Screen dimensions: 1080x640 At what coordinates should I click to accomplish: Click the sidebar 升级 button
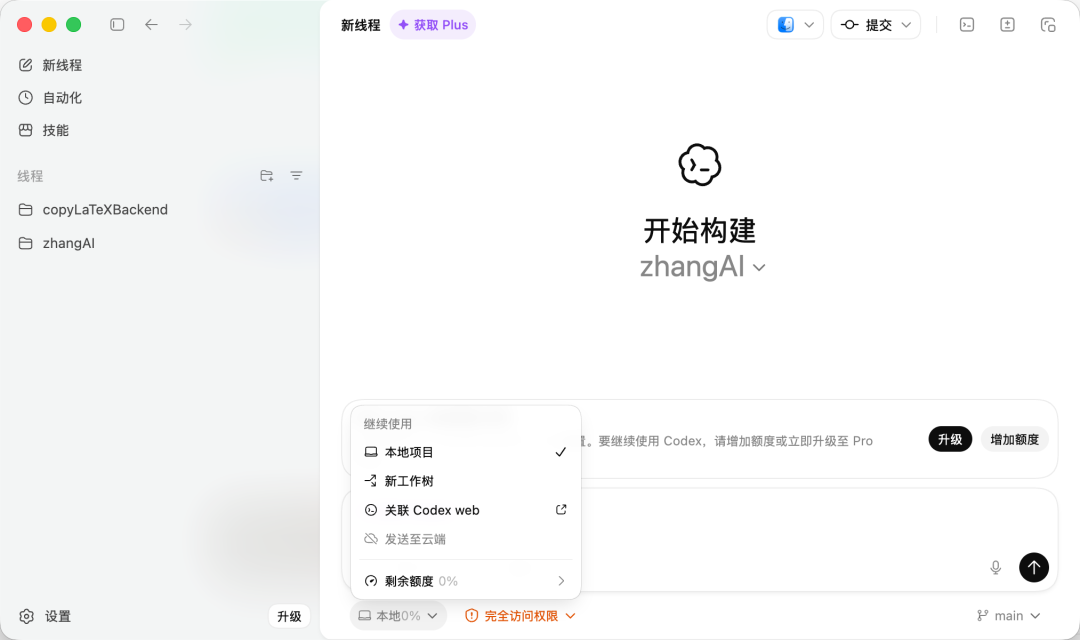[289, 616]
